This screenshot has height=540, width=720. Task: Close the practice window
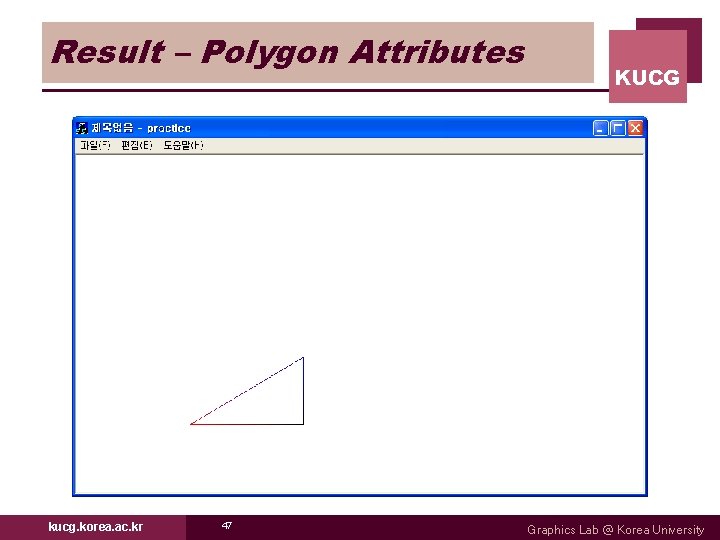pos(635,128)
